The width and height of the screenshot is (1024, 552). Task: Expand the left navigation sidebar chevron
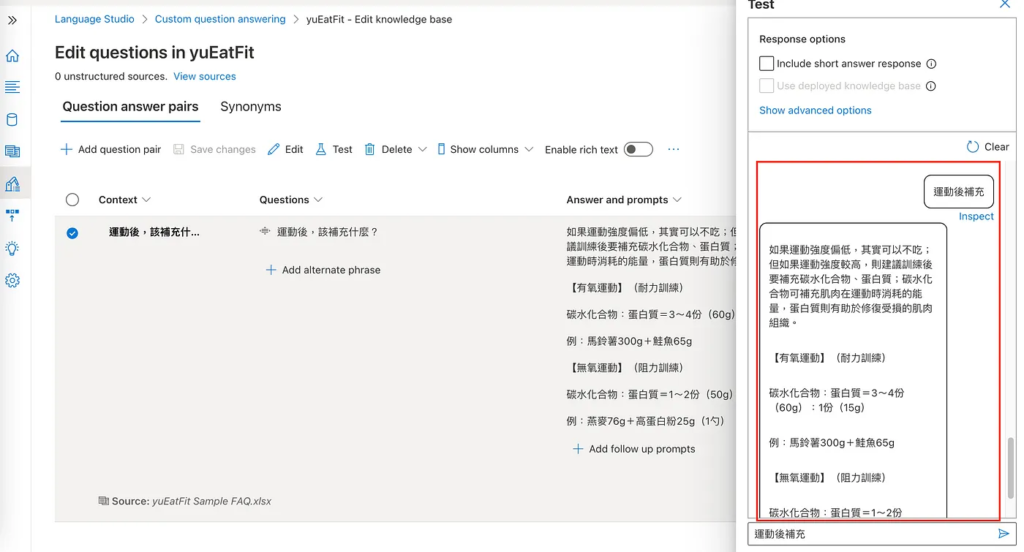click(12, 20)
